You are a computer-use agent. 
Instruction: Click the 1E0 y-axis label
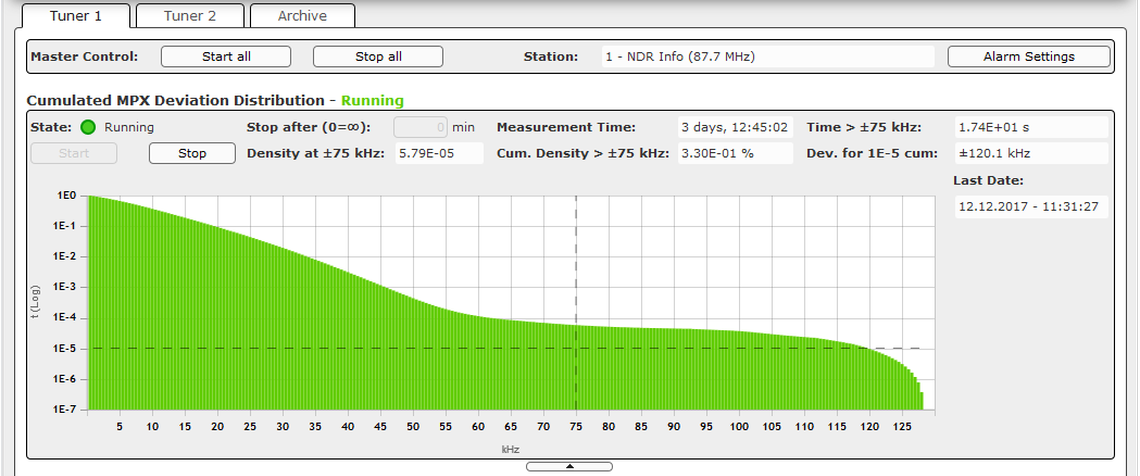(69, 195)
